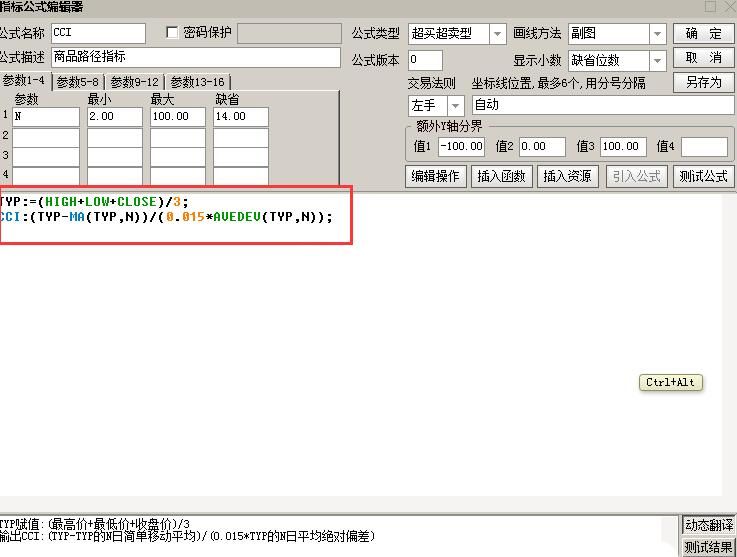Click the disabled password input field
Viewport: 737px width, 557px height.
click(x=290, y=33)
